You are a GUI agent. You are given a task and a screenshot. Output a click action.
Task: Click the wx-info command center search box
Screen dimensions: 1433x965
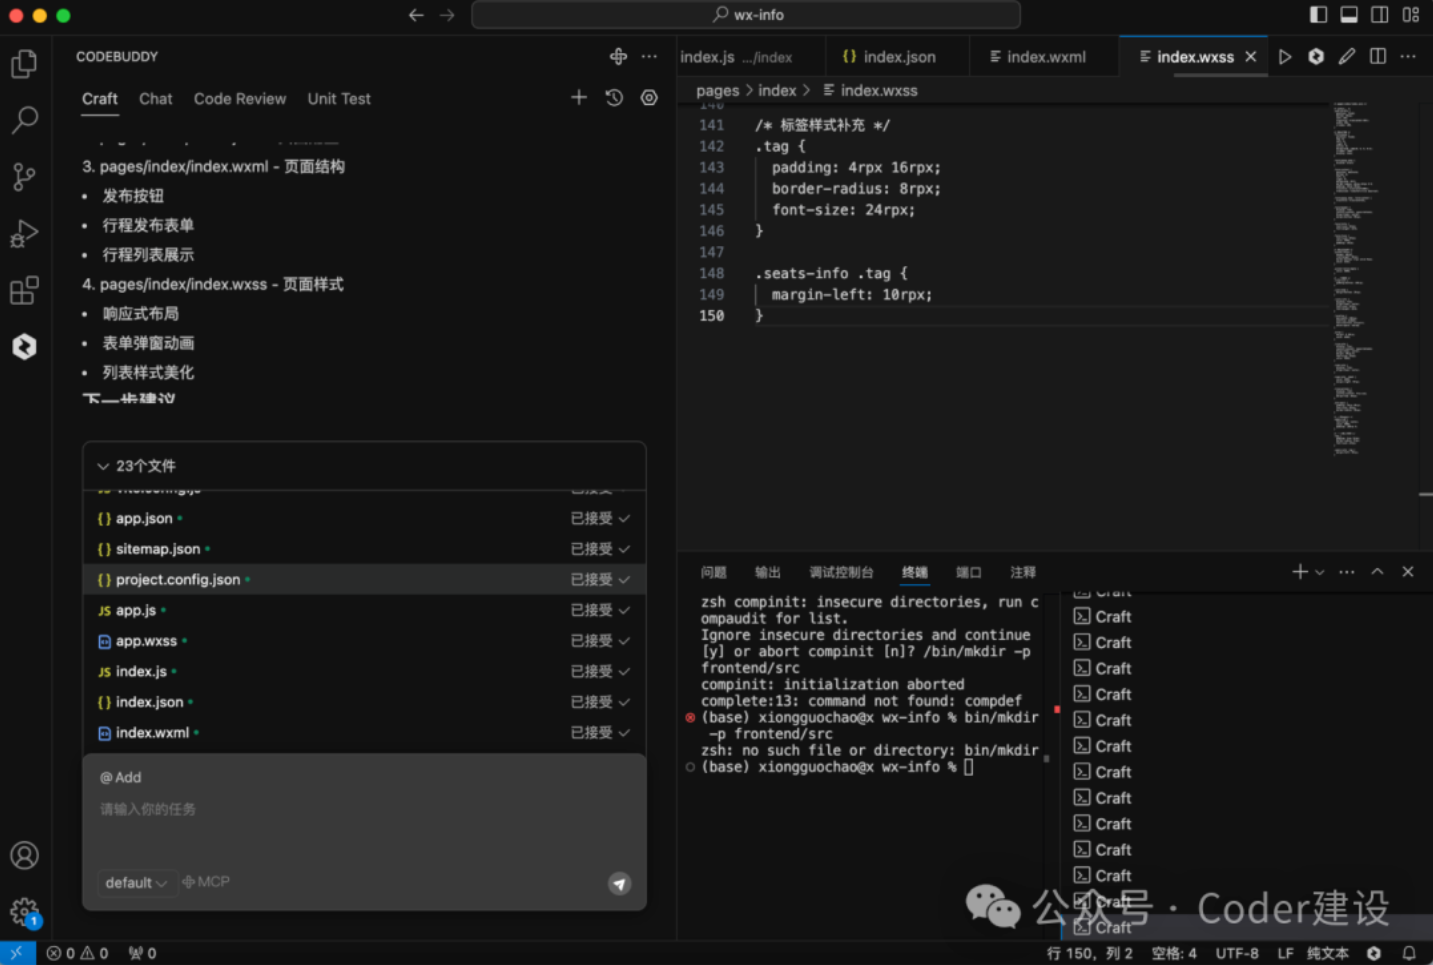746,15
